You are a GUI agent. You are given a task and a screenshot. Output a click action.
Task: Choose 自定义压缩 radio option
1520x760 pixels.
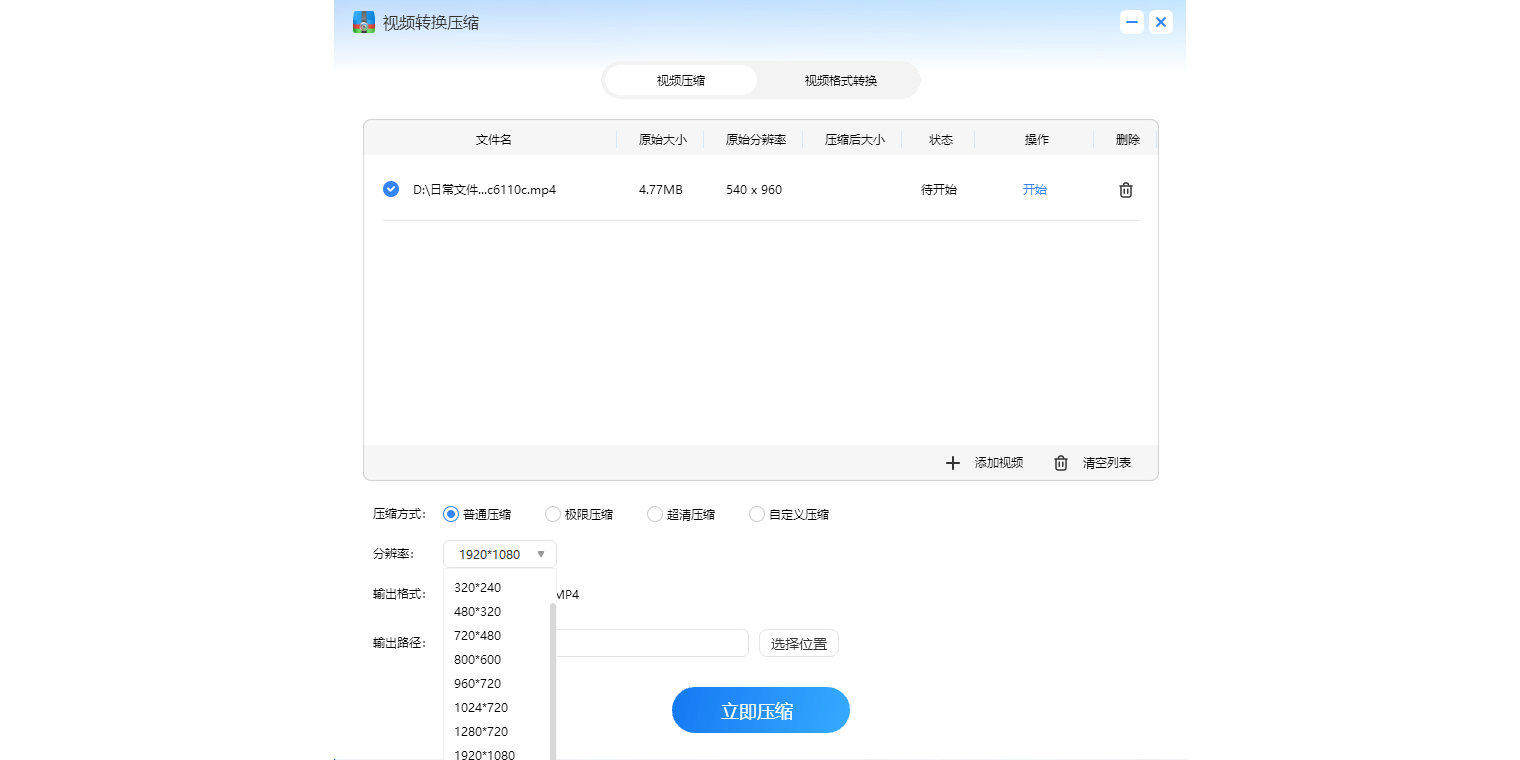pos(757,514)
